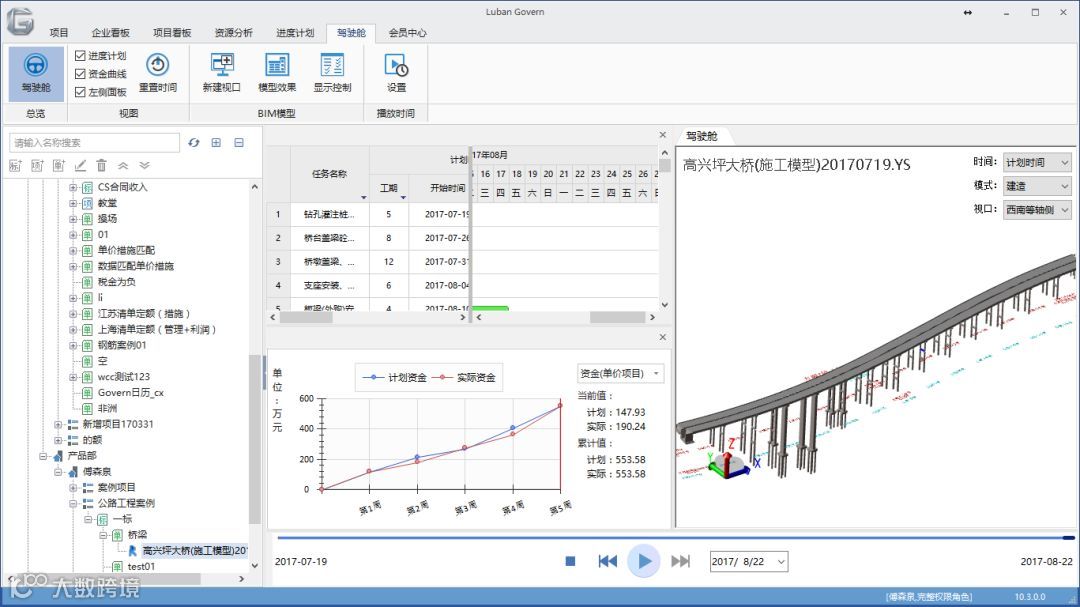Click the collapse-all minus icon in tree toolbar
The width and height of the screenshot is (1080, 607).
coord(239,143)
